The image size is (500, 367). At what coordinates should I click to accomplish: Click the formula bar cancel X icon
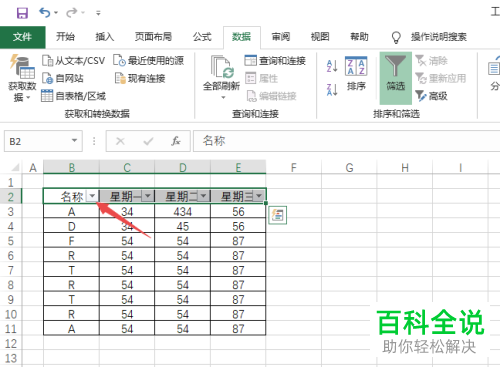120,141
